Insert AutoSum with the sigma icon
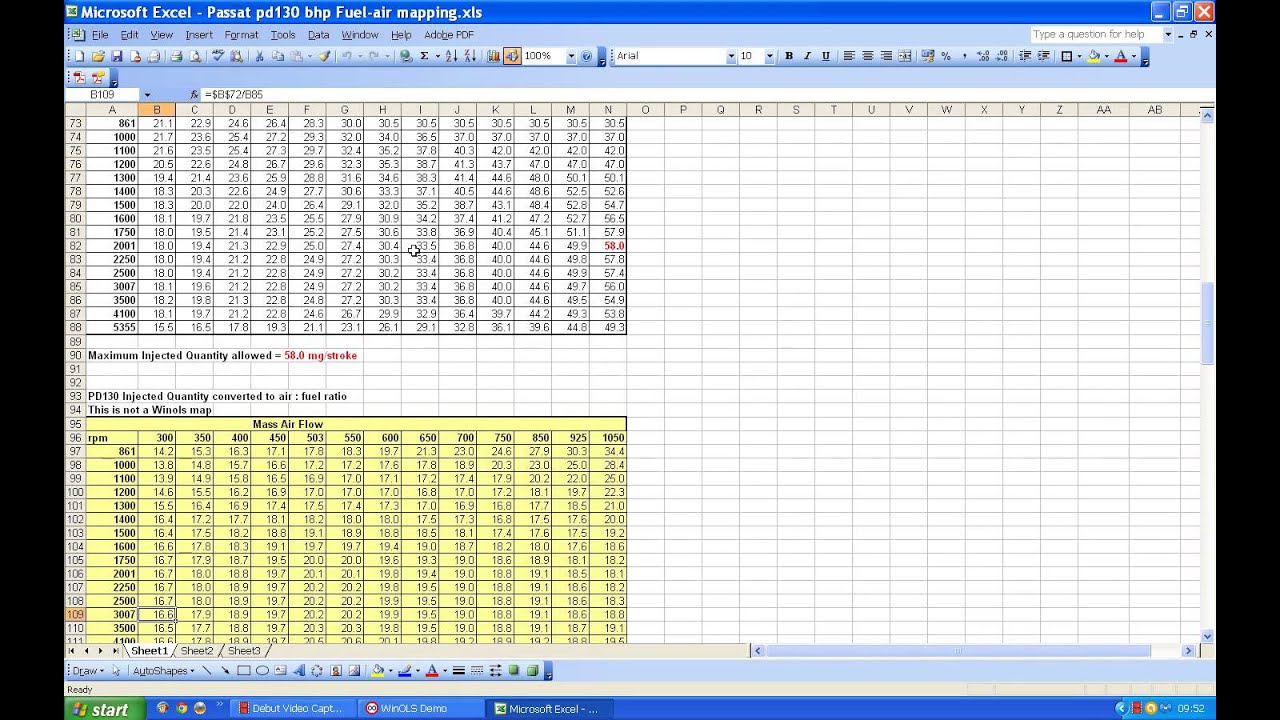The height and width of the screenshot is (720, 1280). click(424, 56)
